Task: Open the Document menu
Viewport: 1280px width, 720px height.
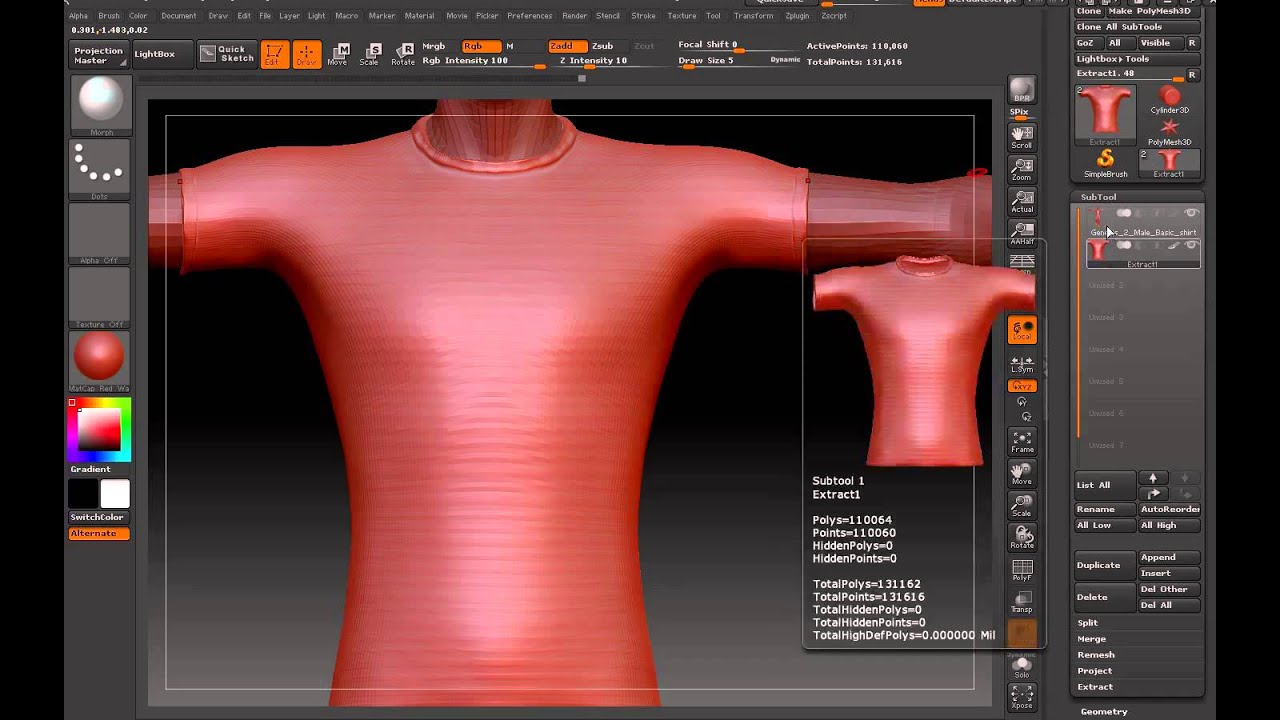Action: click(178, 16)
